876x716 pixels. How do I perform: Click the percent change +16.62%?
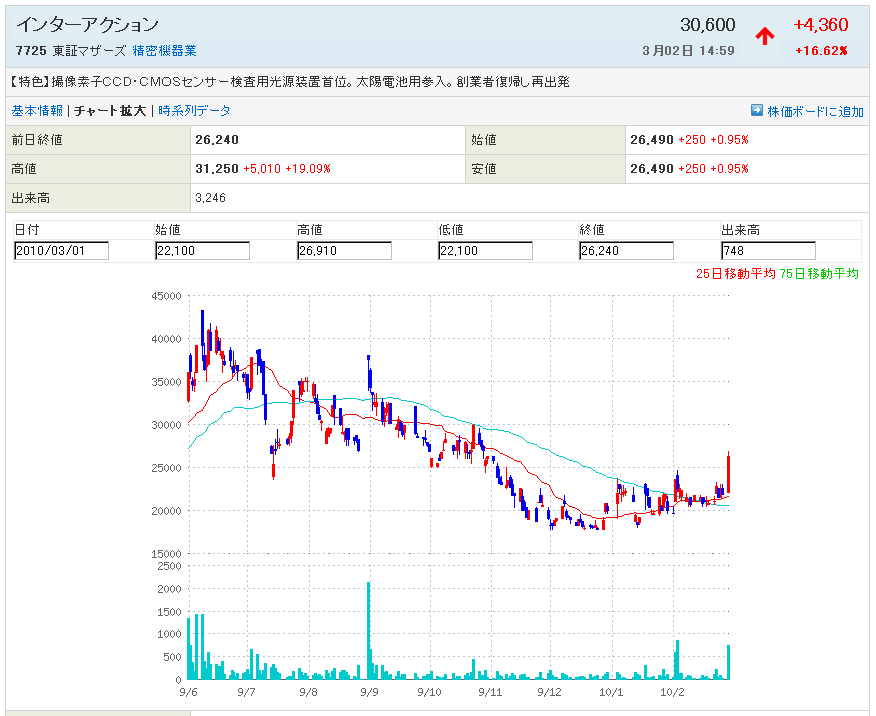click(x=821, y=51)
